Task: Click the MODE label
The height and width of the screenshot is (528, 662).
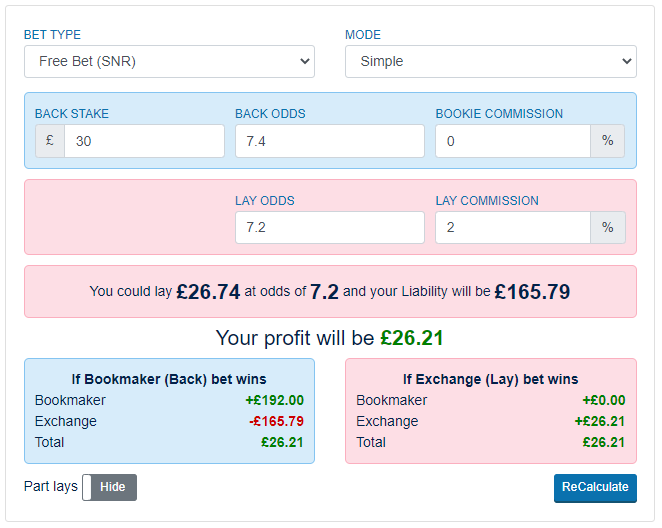Action: coord(363,35)
